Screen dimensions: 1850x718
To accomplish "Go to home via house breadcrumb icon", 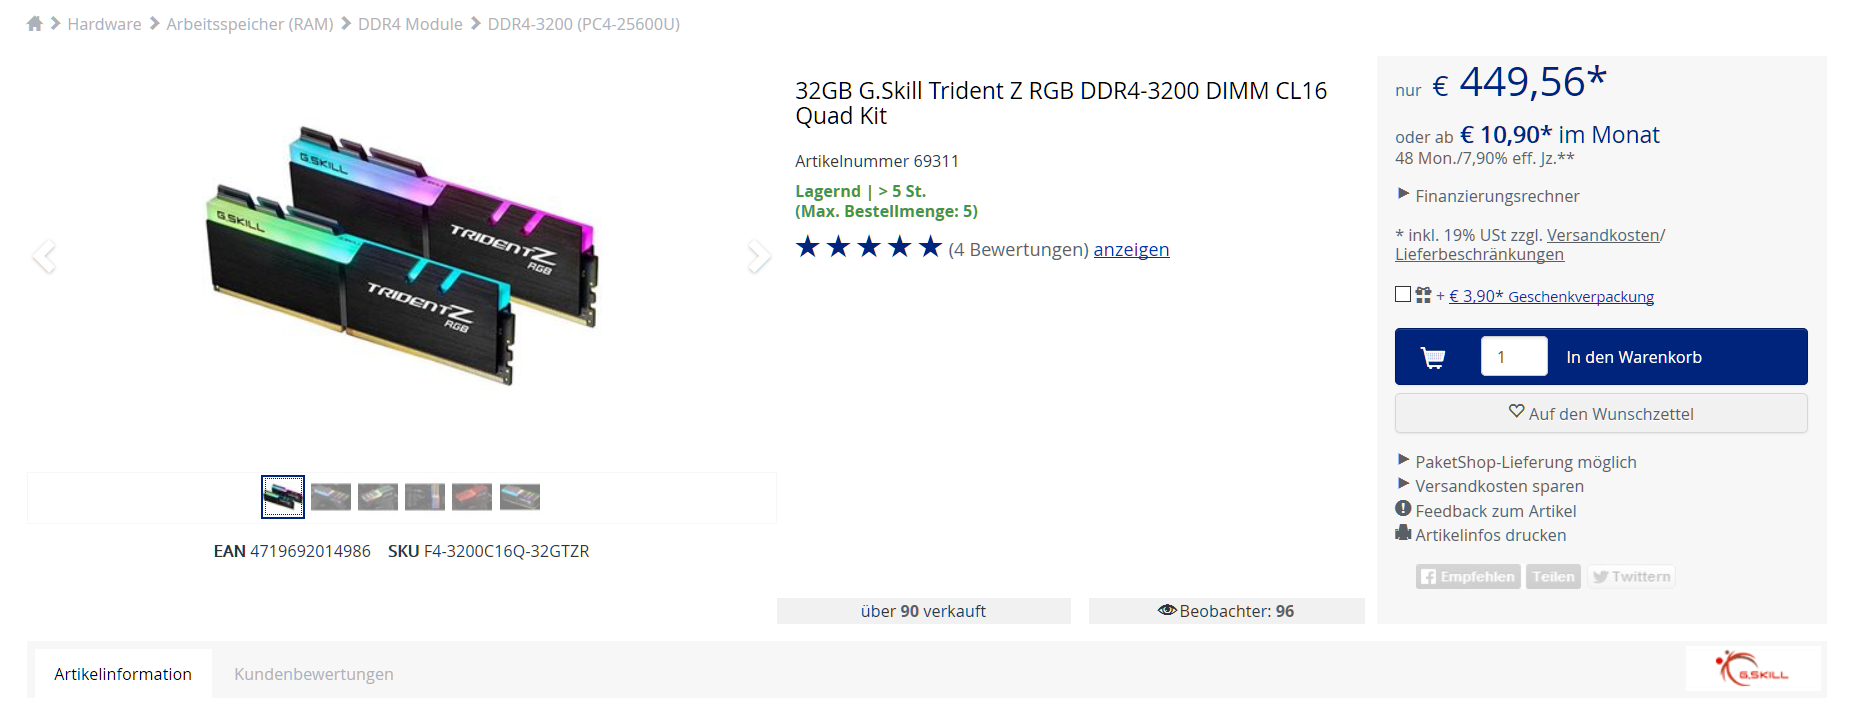I will point(35,23).
